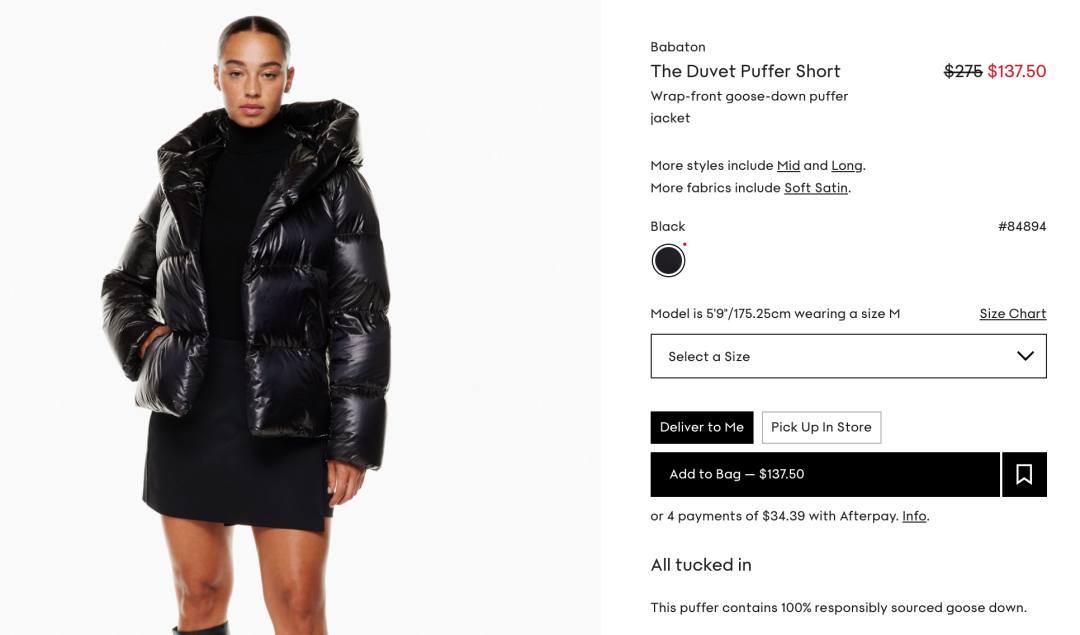View the Soft Satin fabric link

[x=816, y=188]
